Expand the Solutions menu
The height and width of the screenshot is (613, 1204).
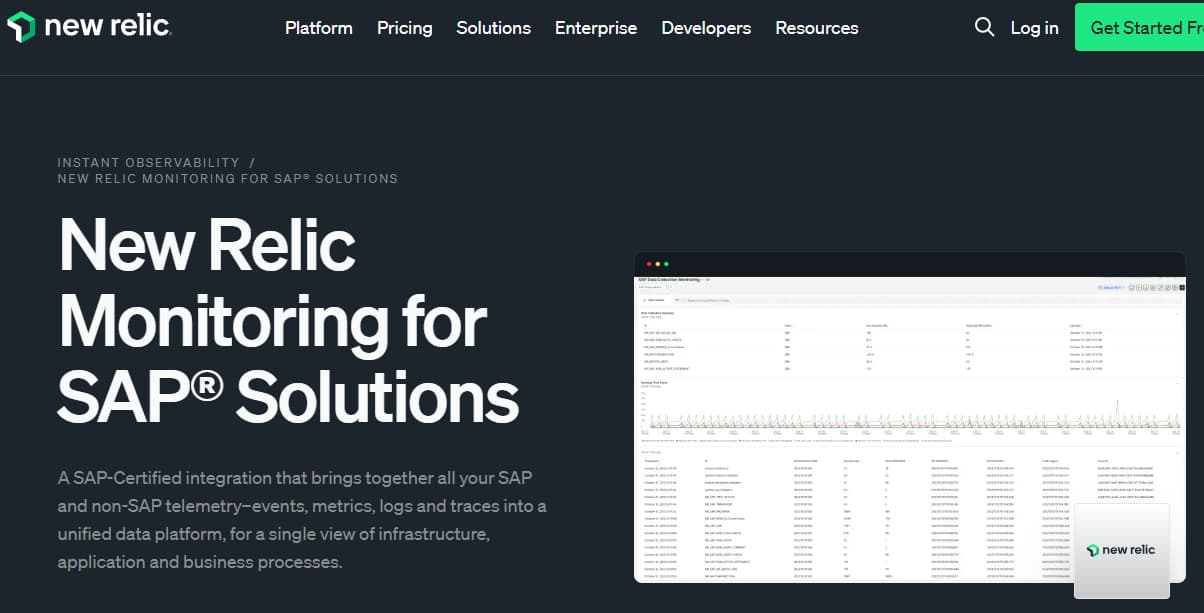click(493, 28)
